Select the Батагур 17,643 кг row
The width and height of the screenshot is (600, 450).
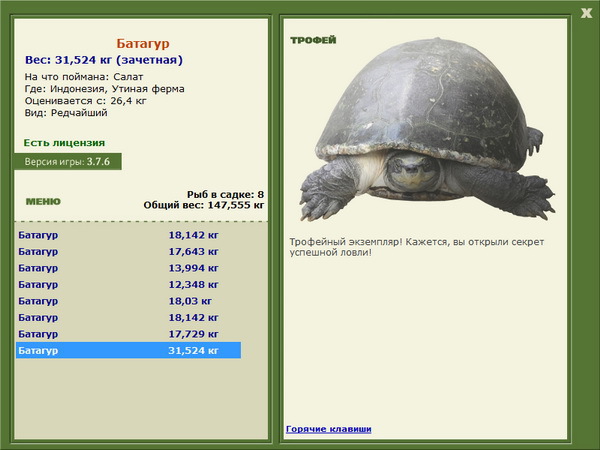click(129, 251)
